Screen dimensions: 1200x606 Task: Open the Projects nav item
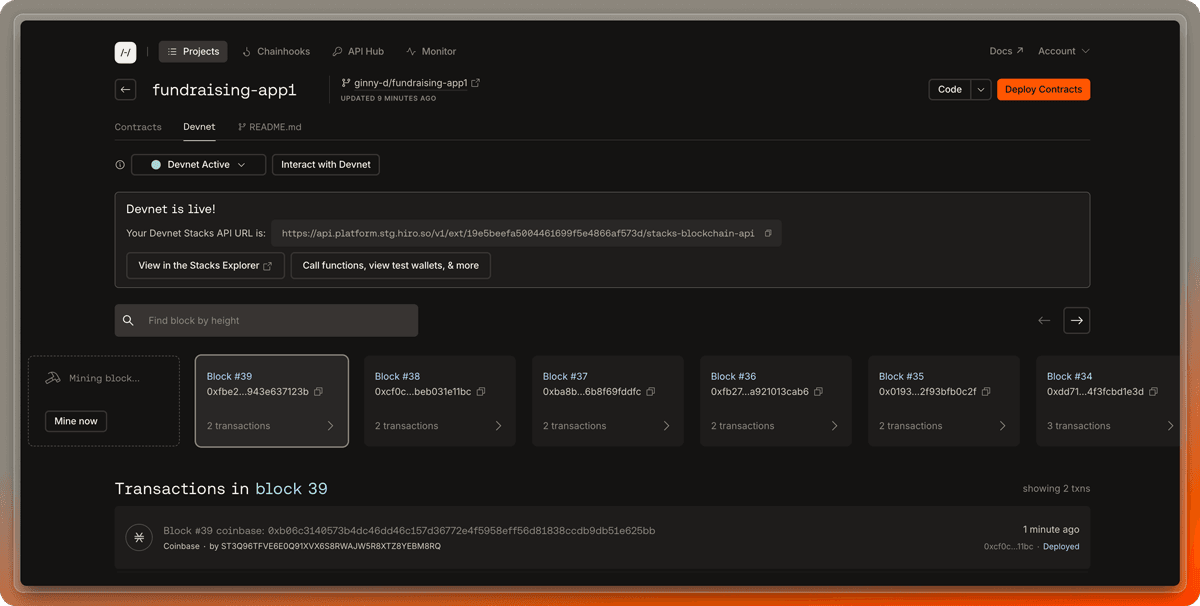[x=193, y=52]
